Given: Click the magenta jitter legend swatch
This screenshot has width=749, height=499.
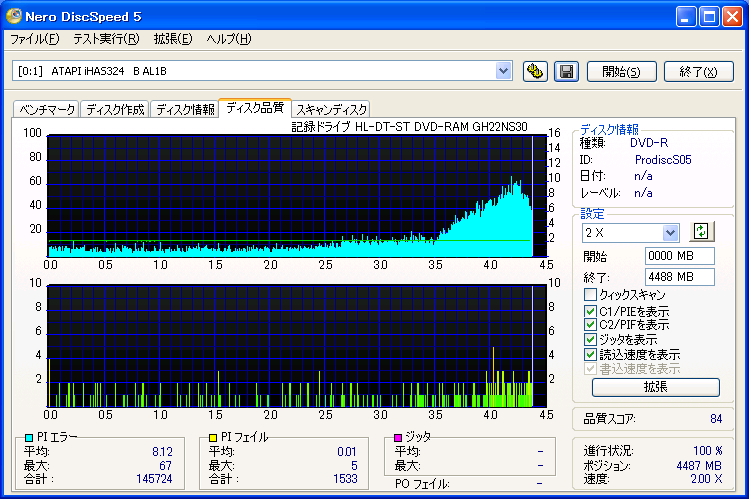Looking at the screenshot, I should tap(397, 437).
